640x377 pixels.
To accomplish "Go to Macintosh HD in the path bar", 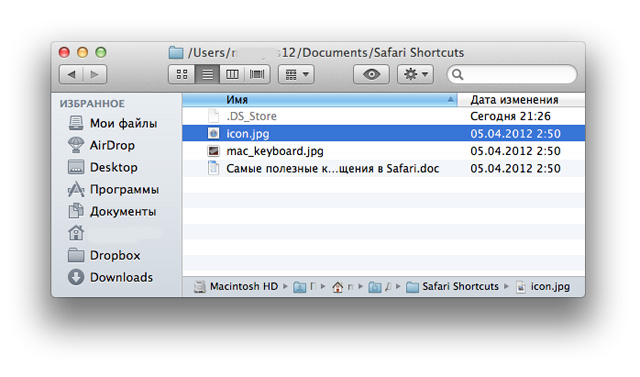I will (x=236, y=286).
